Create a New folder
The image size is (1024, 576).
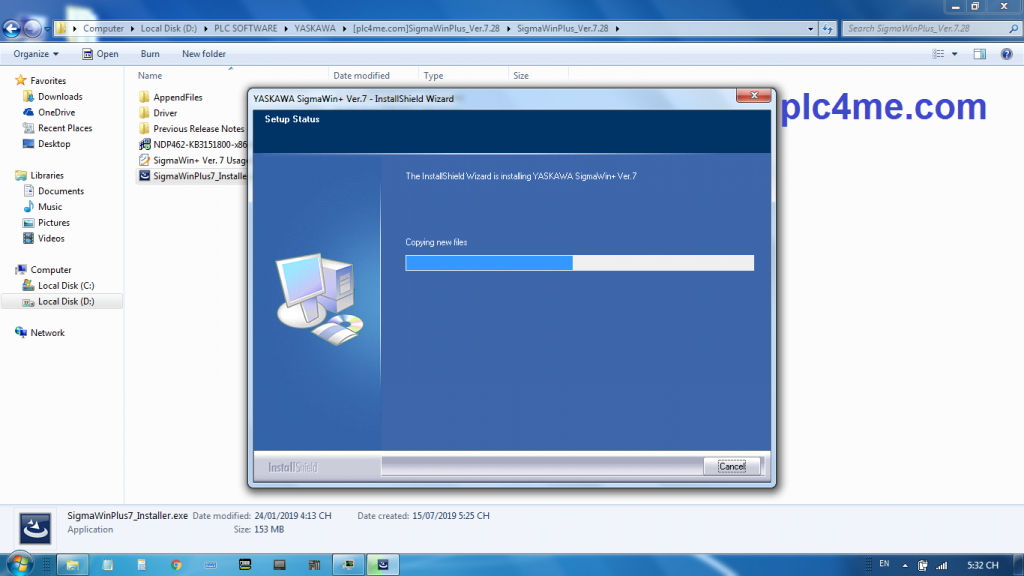[204, 54]
